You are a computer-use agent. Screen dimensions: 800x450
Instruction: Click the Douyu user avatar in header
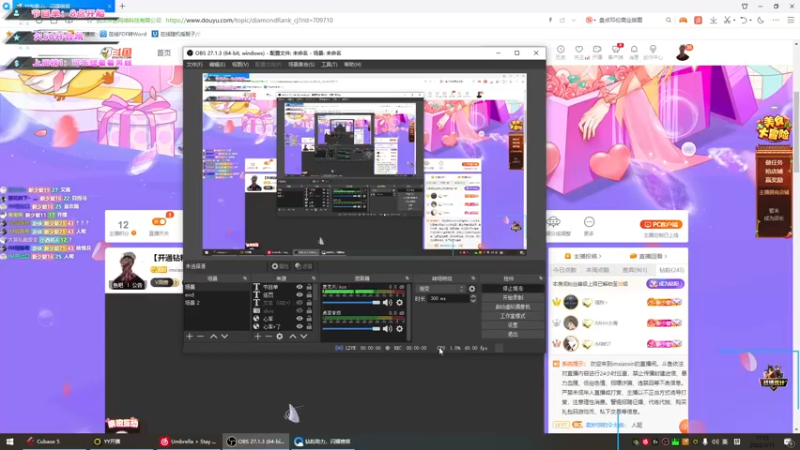(x=683, y=53)
